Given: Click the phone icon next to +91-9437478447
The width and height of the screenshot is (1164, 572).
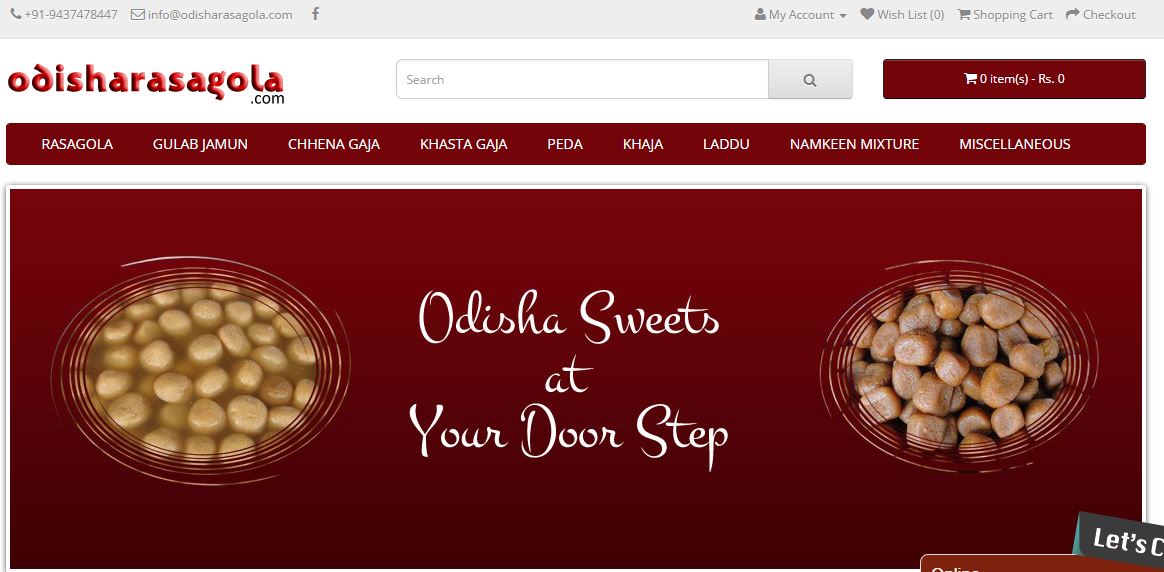Looking at the screenshot, I should click(16, 14).
